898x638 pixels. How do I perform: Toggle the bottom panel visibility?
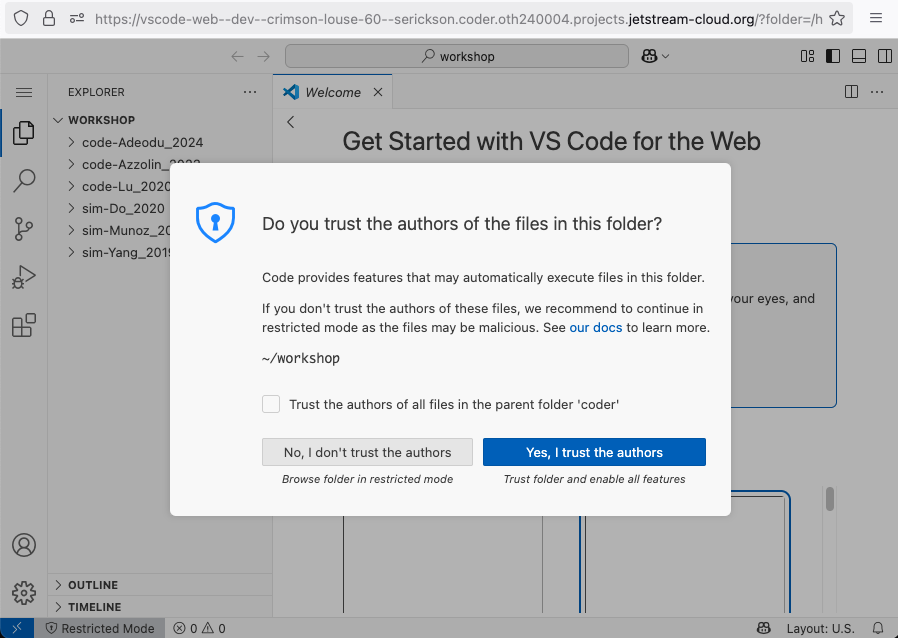(x=858, y=56)
